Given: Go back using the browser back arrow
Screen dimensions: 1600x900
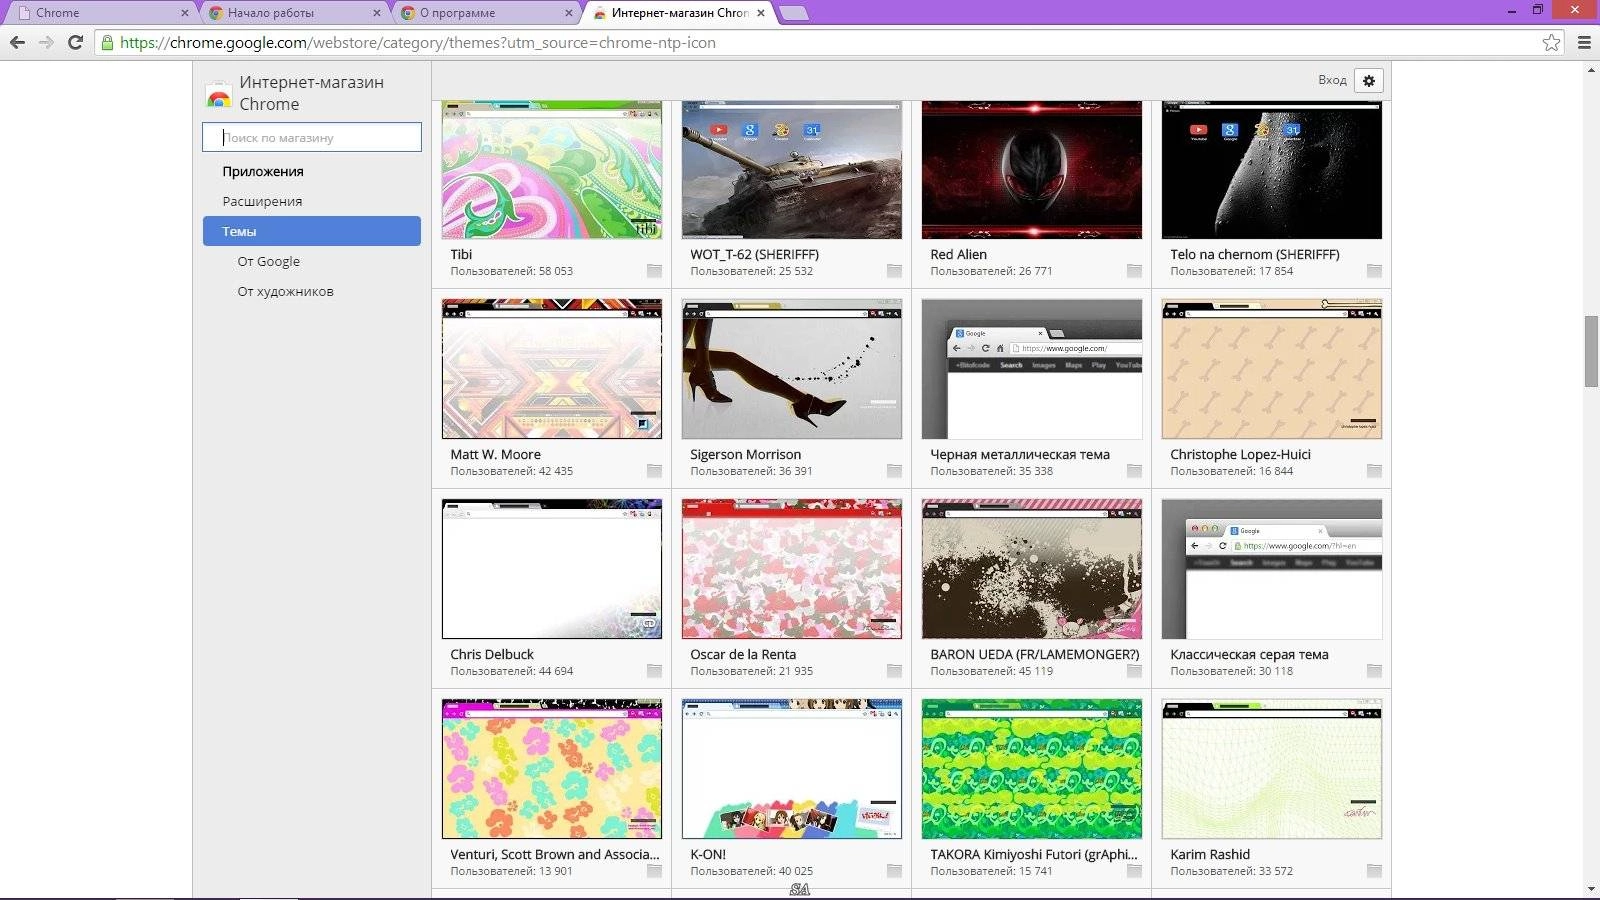Looking at the screenshot, I should point(17,42).
